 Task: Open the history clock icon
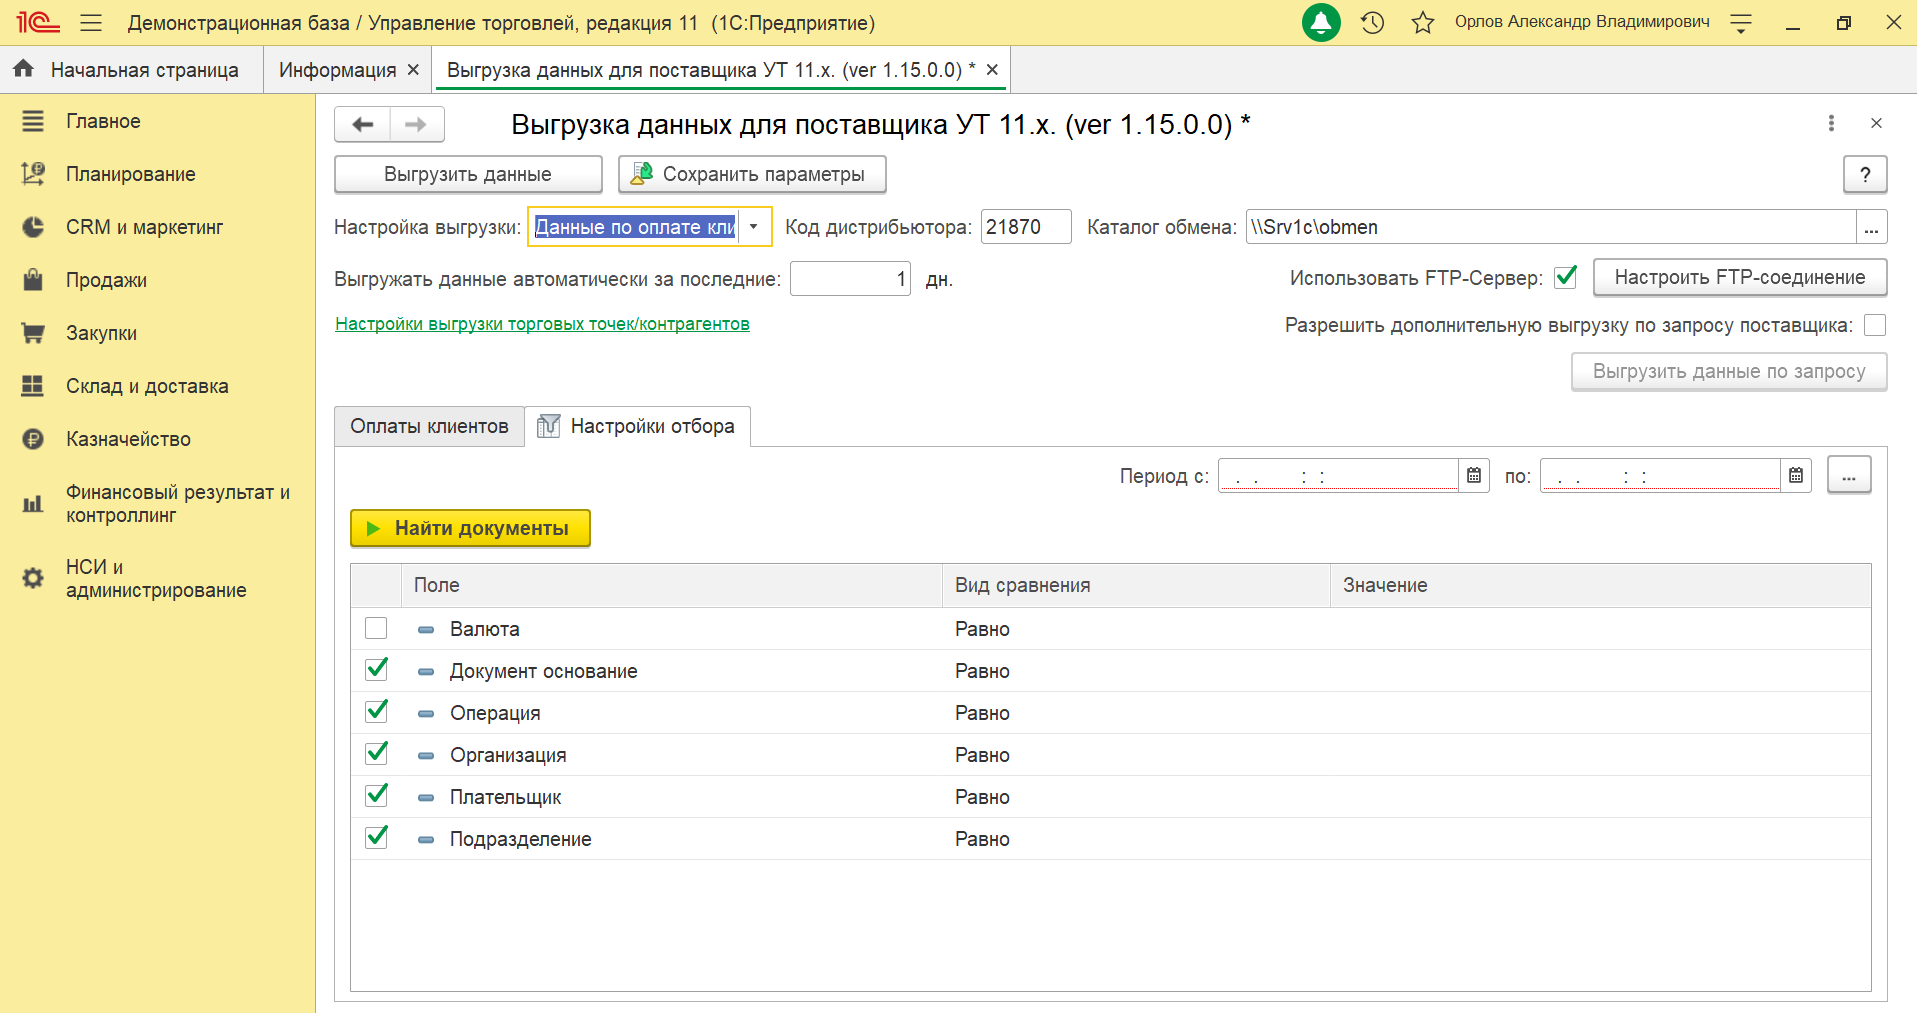point(1372,22)
